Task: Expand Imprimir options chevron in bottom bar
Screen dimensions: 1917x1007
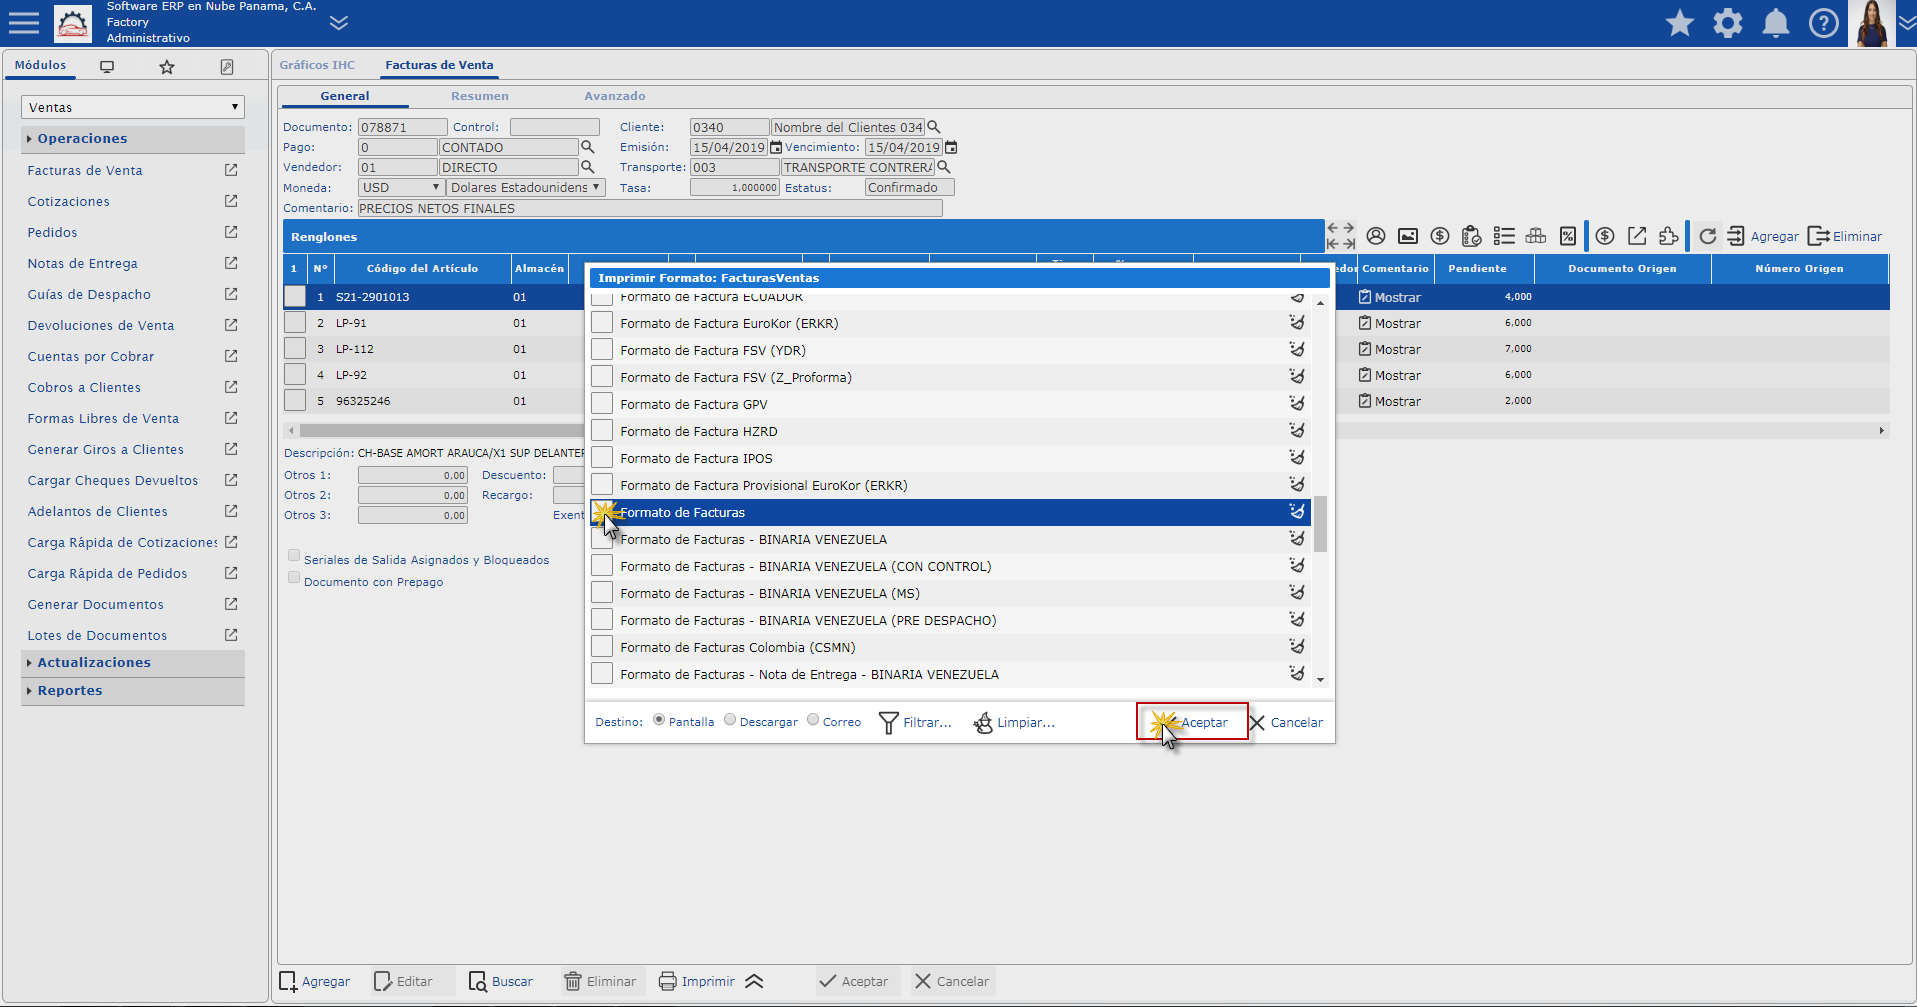Action: coord(754,981)
